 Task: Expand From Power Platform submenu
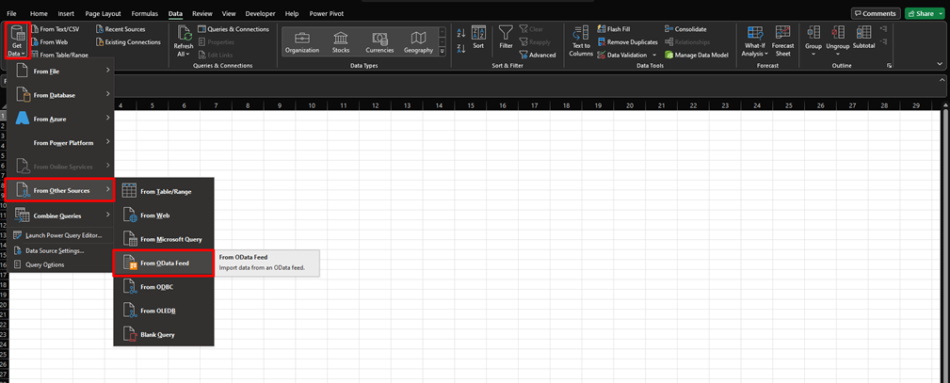click(62, 142)
